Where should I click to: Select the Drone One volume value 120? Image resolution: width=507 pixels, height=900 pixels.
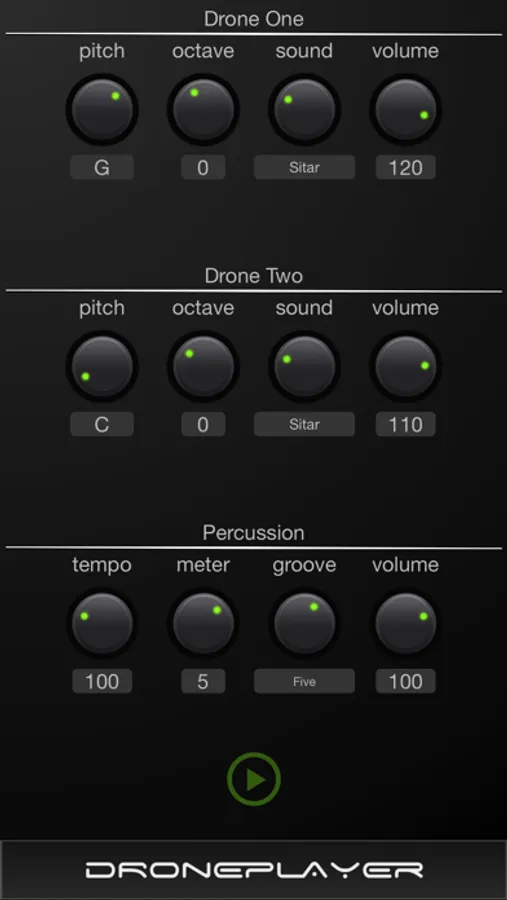point(406,168)
